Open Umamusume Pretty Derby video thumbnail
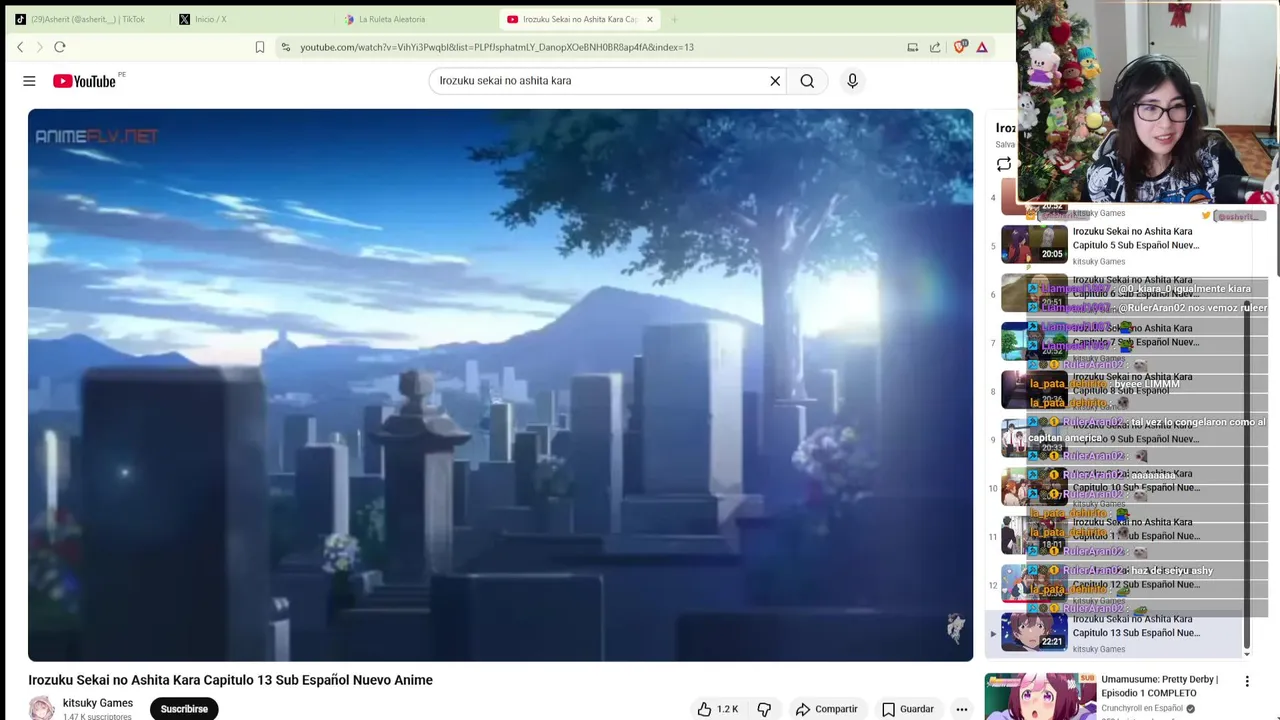The width and height of the screenshot is (1280, 720). point(1040,696)
